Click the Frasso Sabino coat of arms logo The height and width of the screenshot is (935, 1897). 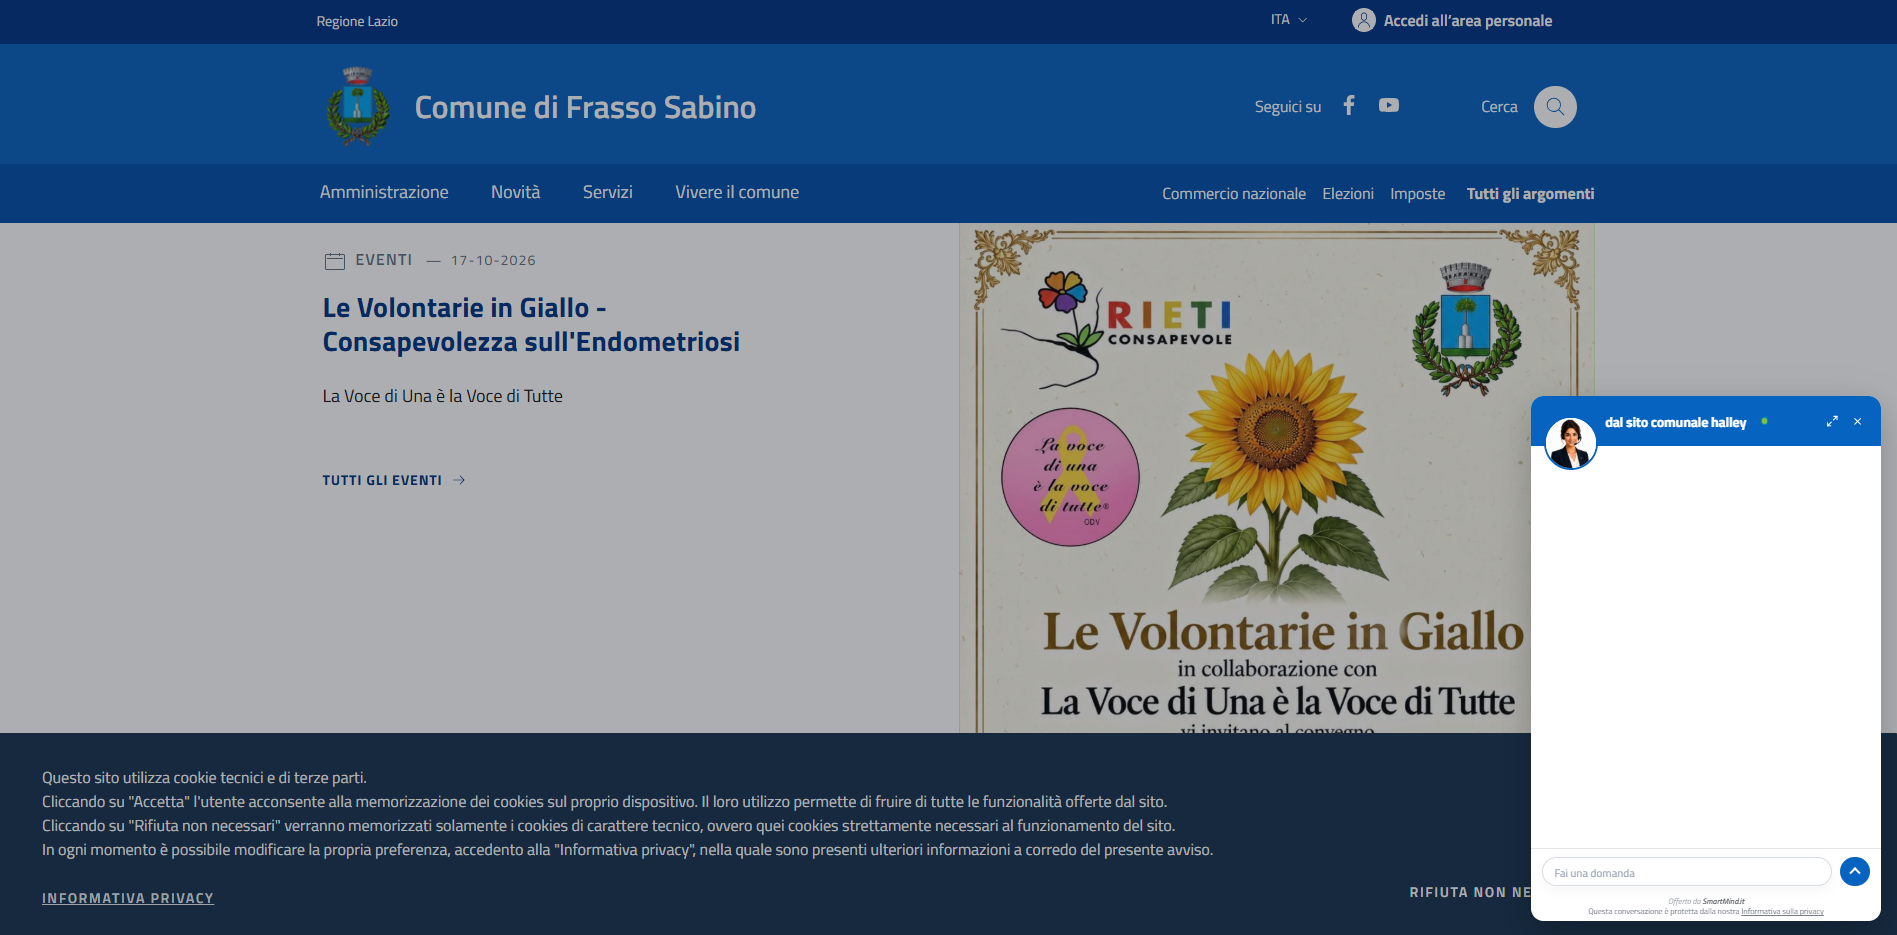tap(358, 106)
